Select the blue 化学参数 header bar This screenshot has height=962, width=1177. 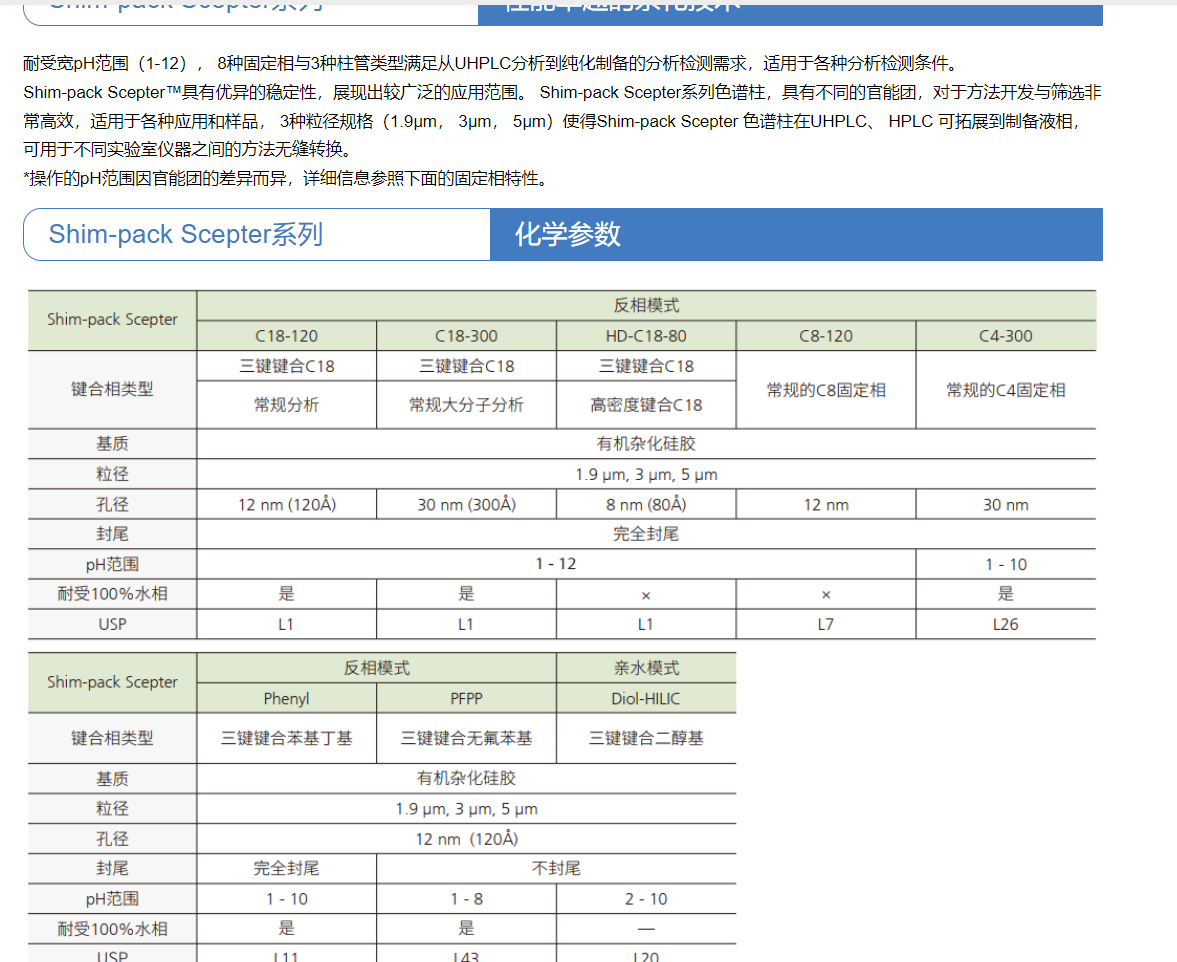point(795,235)
